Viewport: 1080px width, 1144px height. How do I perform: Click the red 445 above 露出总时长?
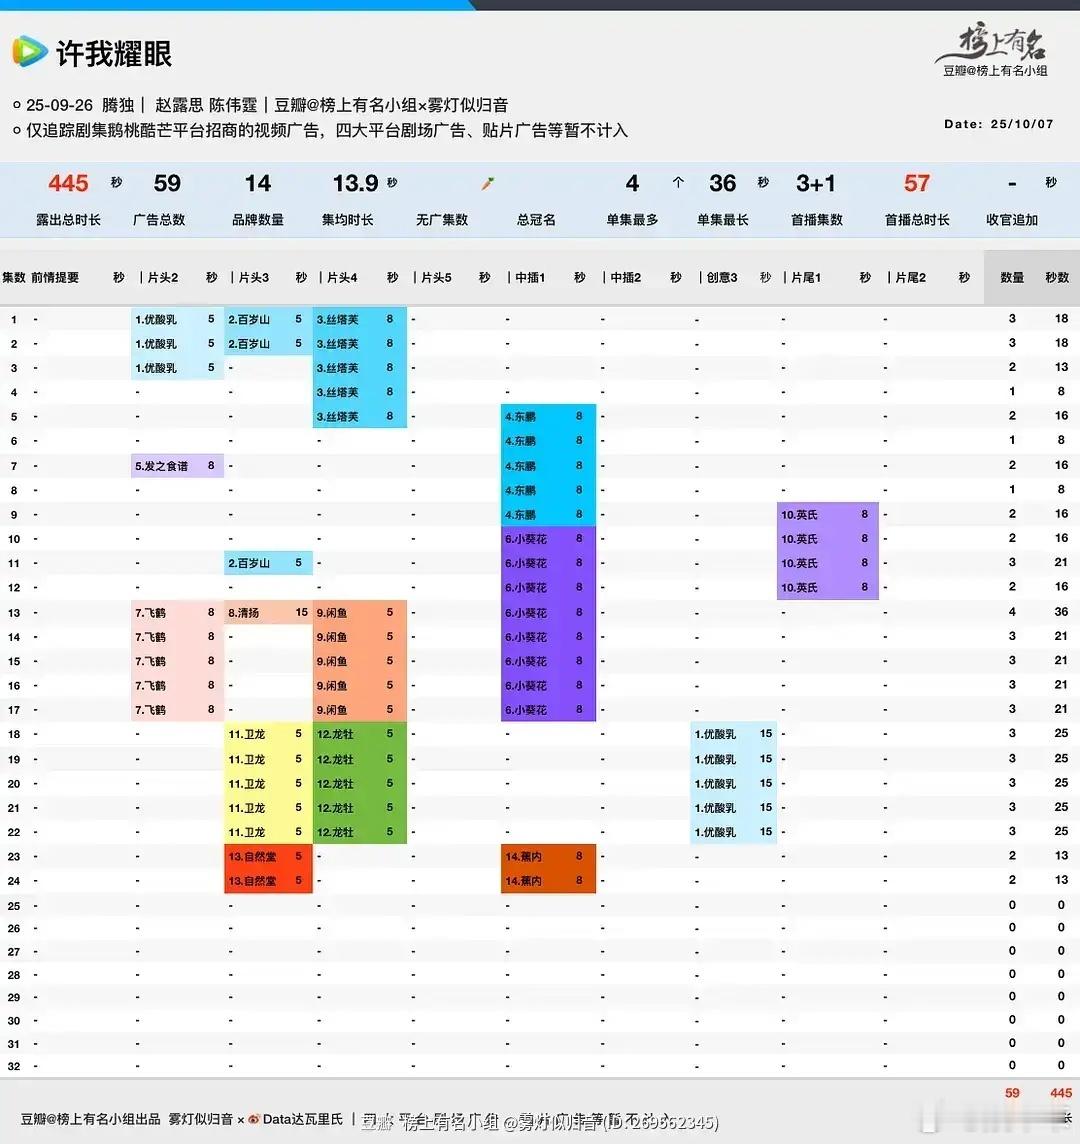coord(68,183)
